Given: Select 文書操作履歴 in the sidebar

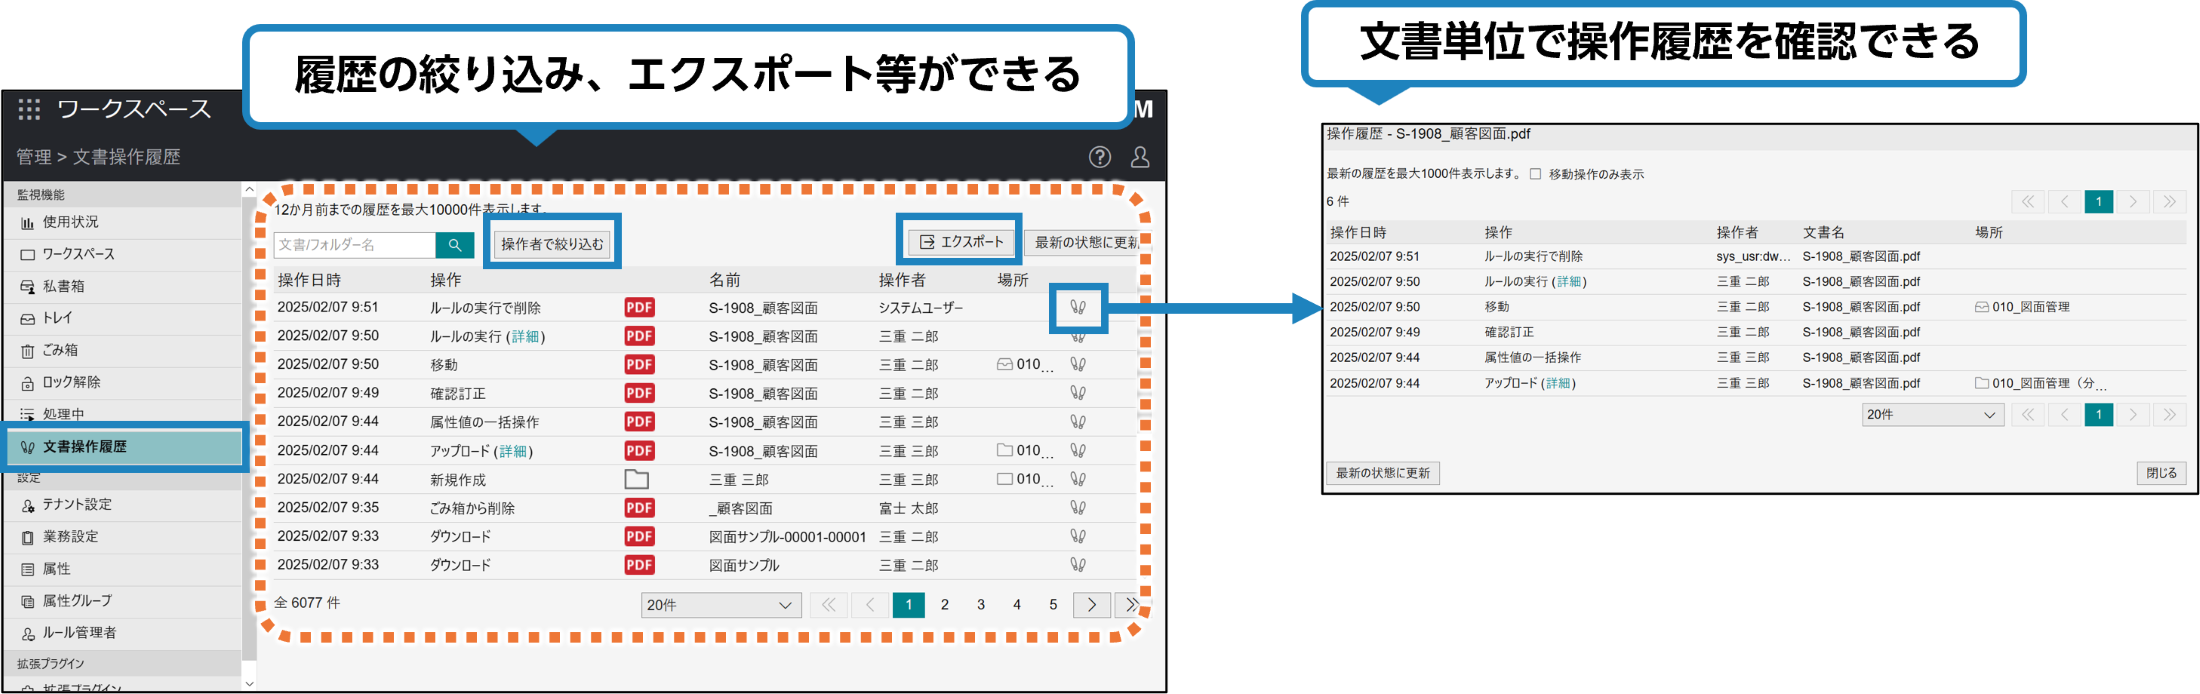Looking at the screenshot, I should point(125,447).
